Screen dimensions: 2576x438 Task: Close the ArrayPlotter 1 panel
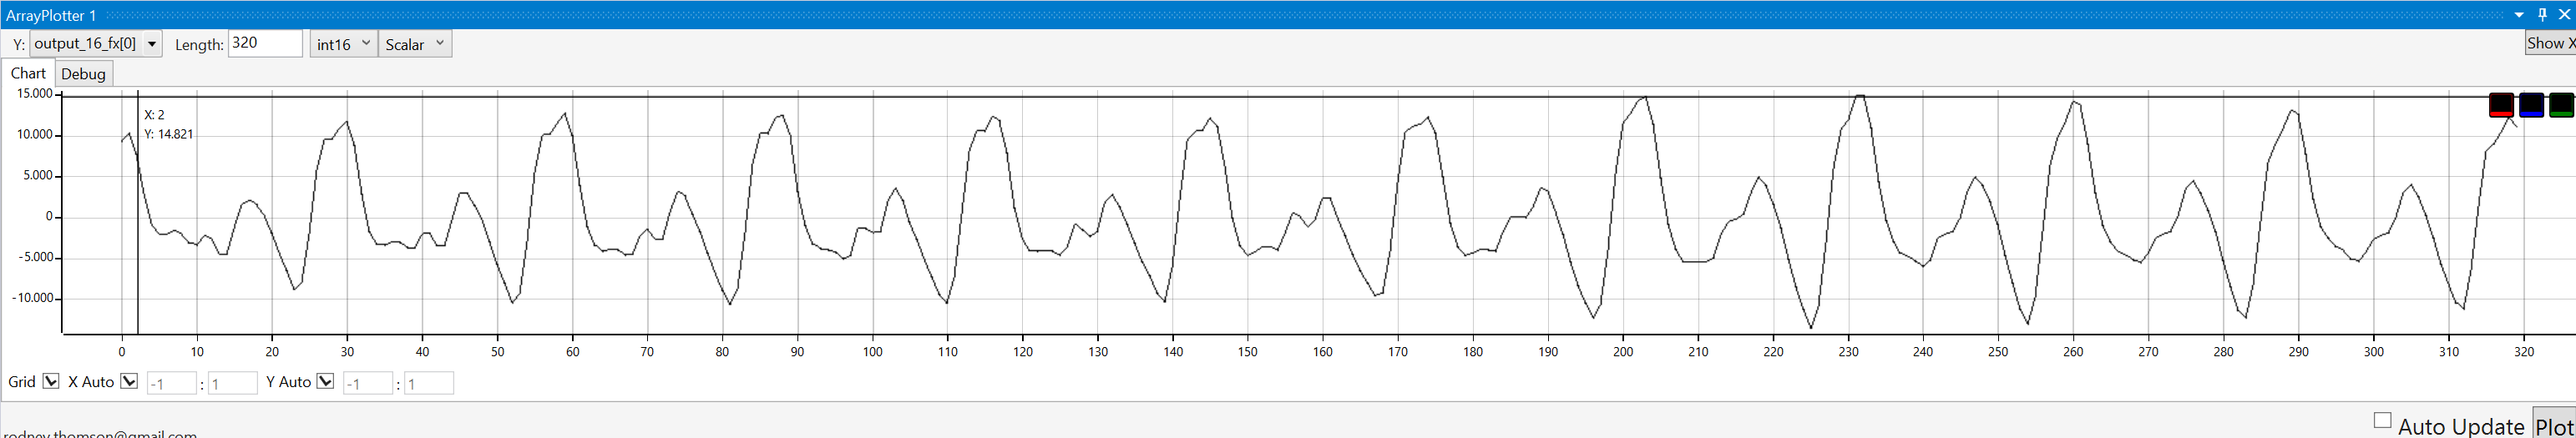click(x=2564, y=15)
